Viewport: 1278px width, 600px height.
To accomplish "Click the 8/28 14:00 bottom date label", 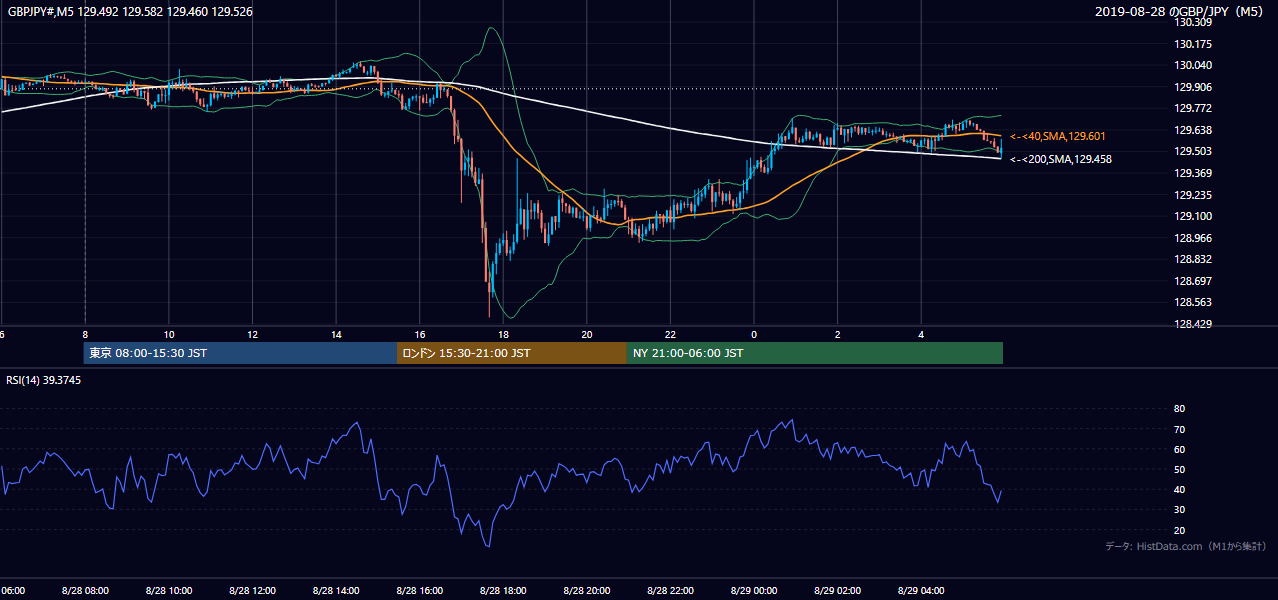I will 336,590.
